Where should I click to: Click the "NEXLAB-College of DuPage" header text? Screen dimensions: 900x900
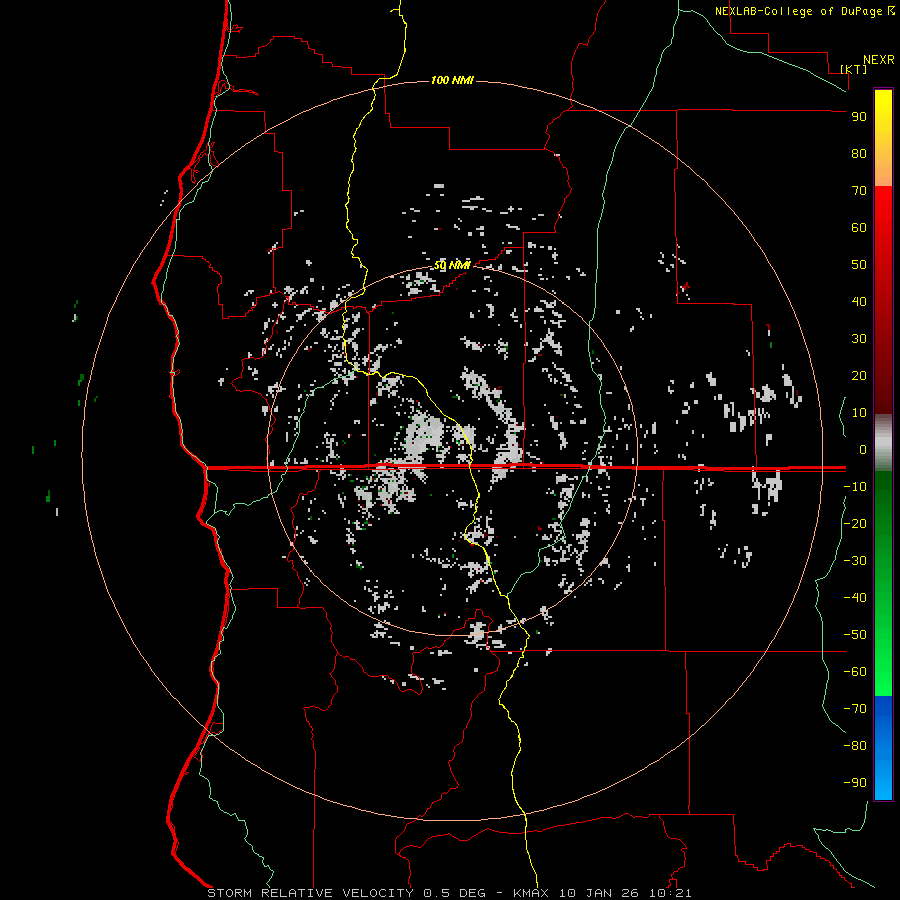801,11
